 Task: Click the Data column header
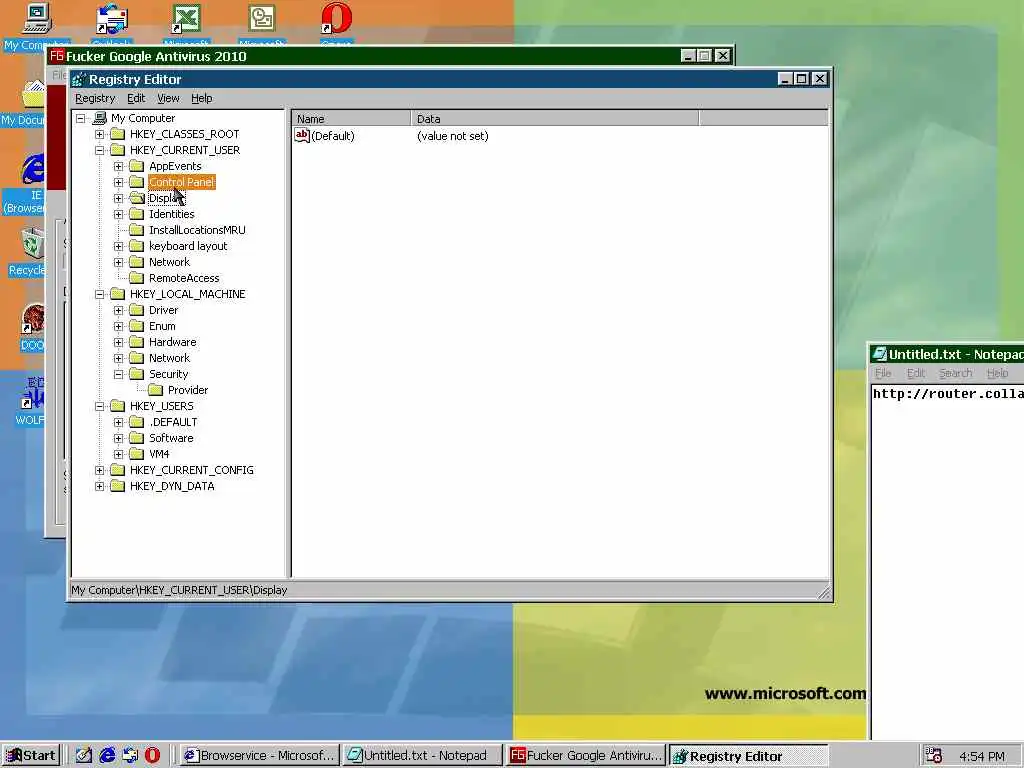click(555, 119)
